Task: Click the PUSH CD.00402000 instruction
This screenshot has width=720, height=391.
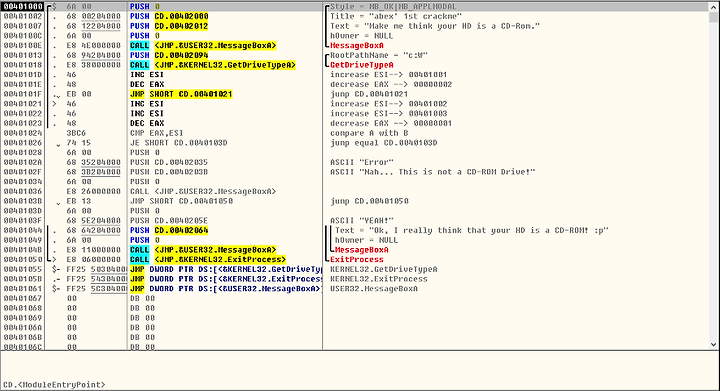Action: pos(169,16)
